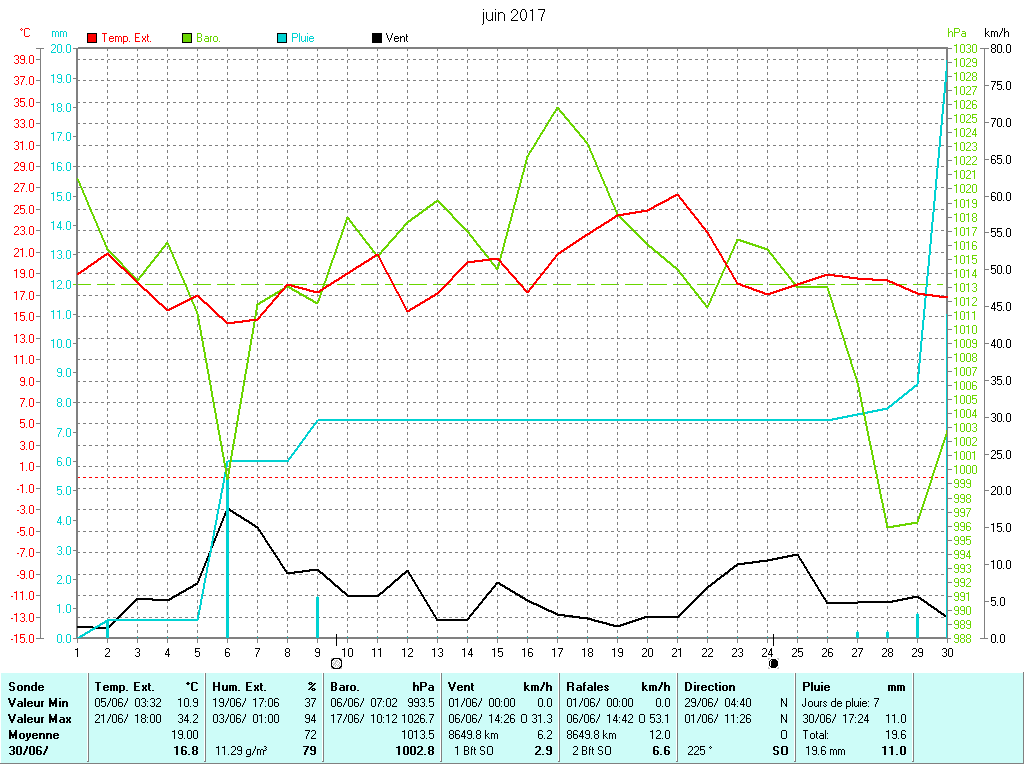Image resolution: width=1024 pixels, height=764 pixels.
Task: Click the cyan rain bar at day 9
Action: point(317,617)
